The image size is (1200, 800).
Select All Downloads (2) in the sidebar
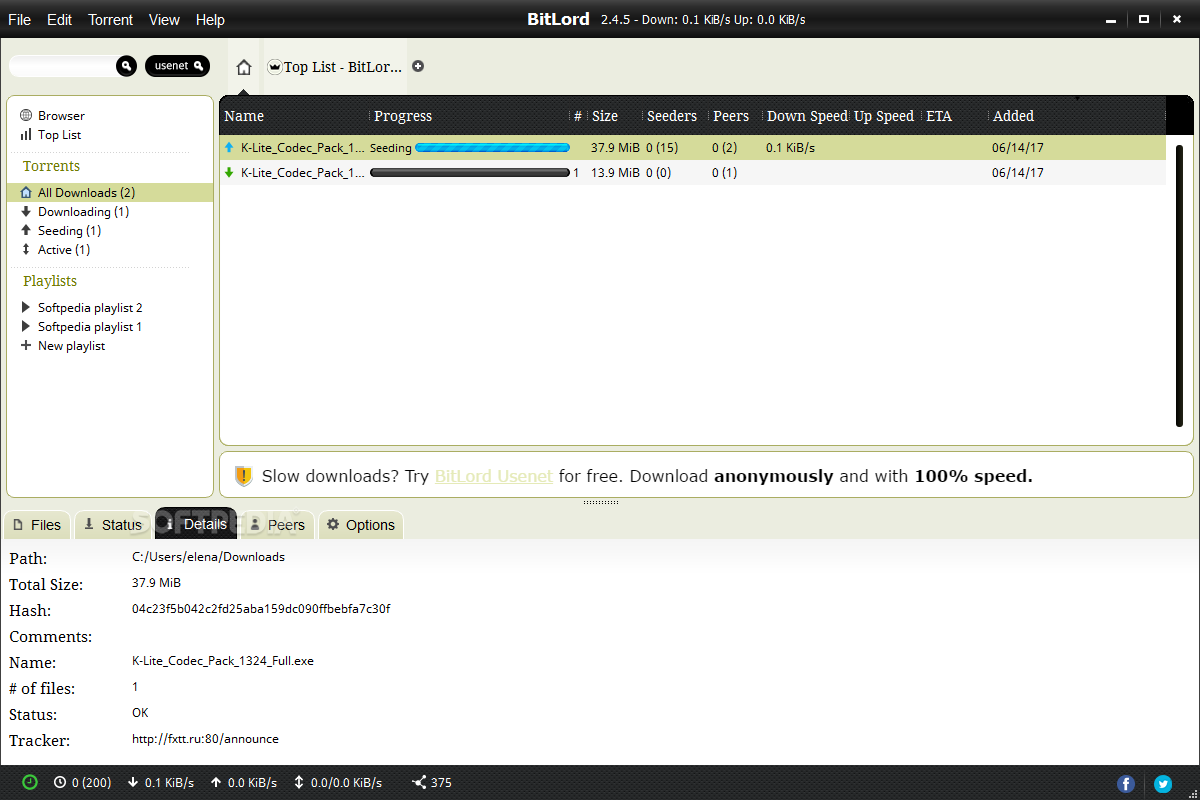[x=110, y=192]
